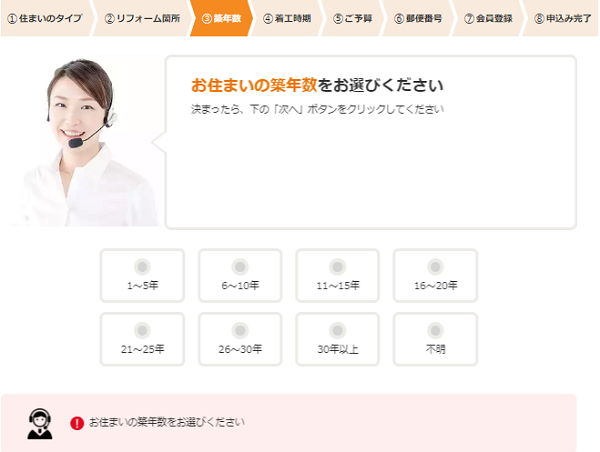Choose the 16～20年 building age
The height and width of the screenshot is (452, 600).
pyautogui.click(x=435, y=276)
